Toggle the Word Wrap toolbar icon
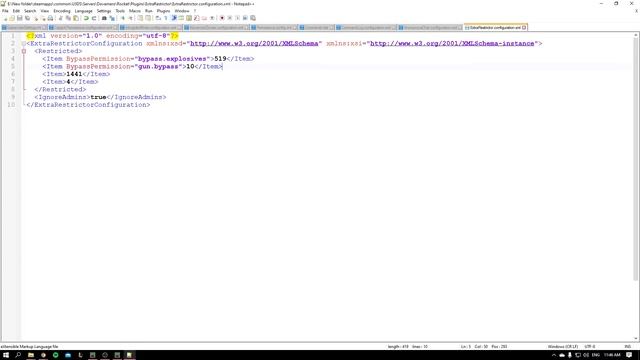This screenshot has width=640, height=360. coord(158,18)
